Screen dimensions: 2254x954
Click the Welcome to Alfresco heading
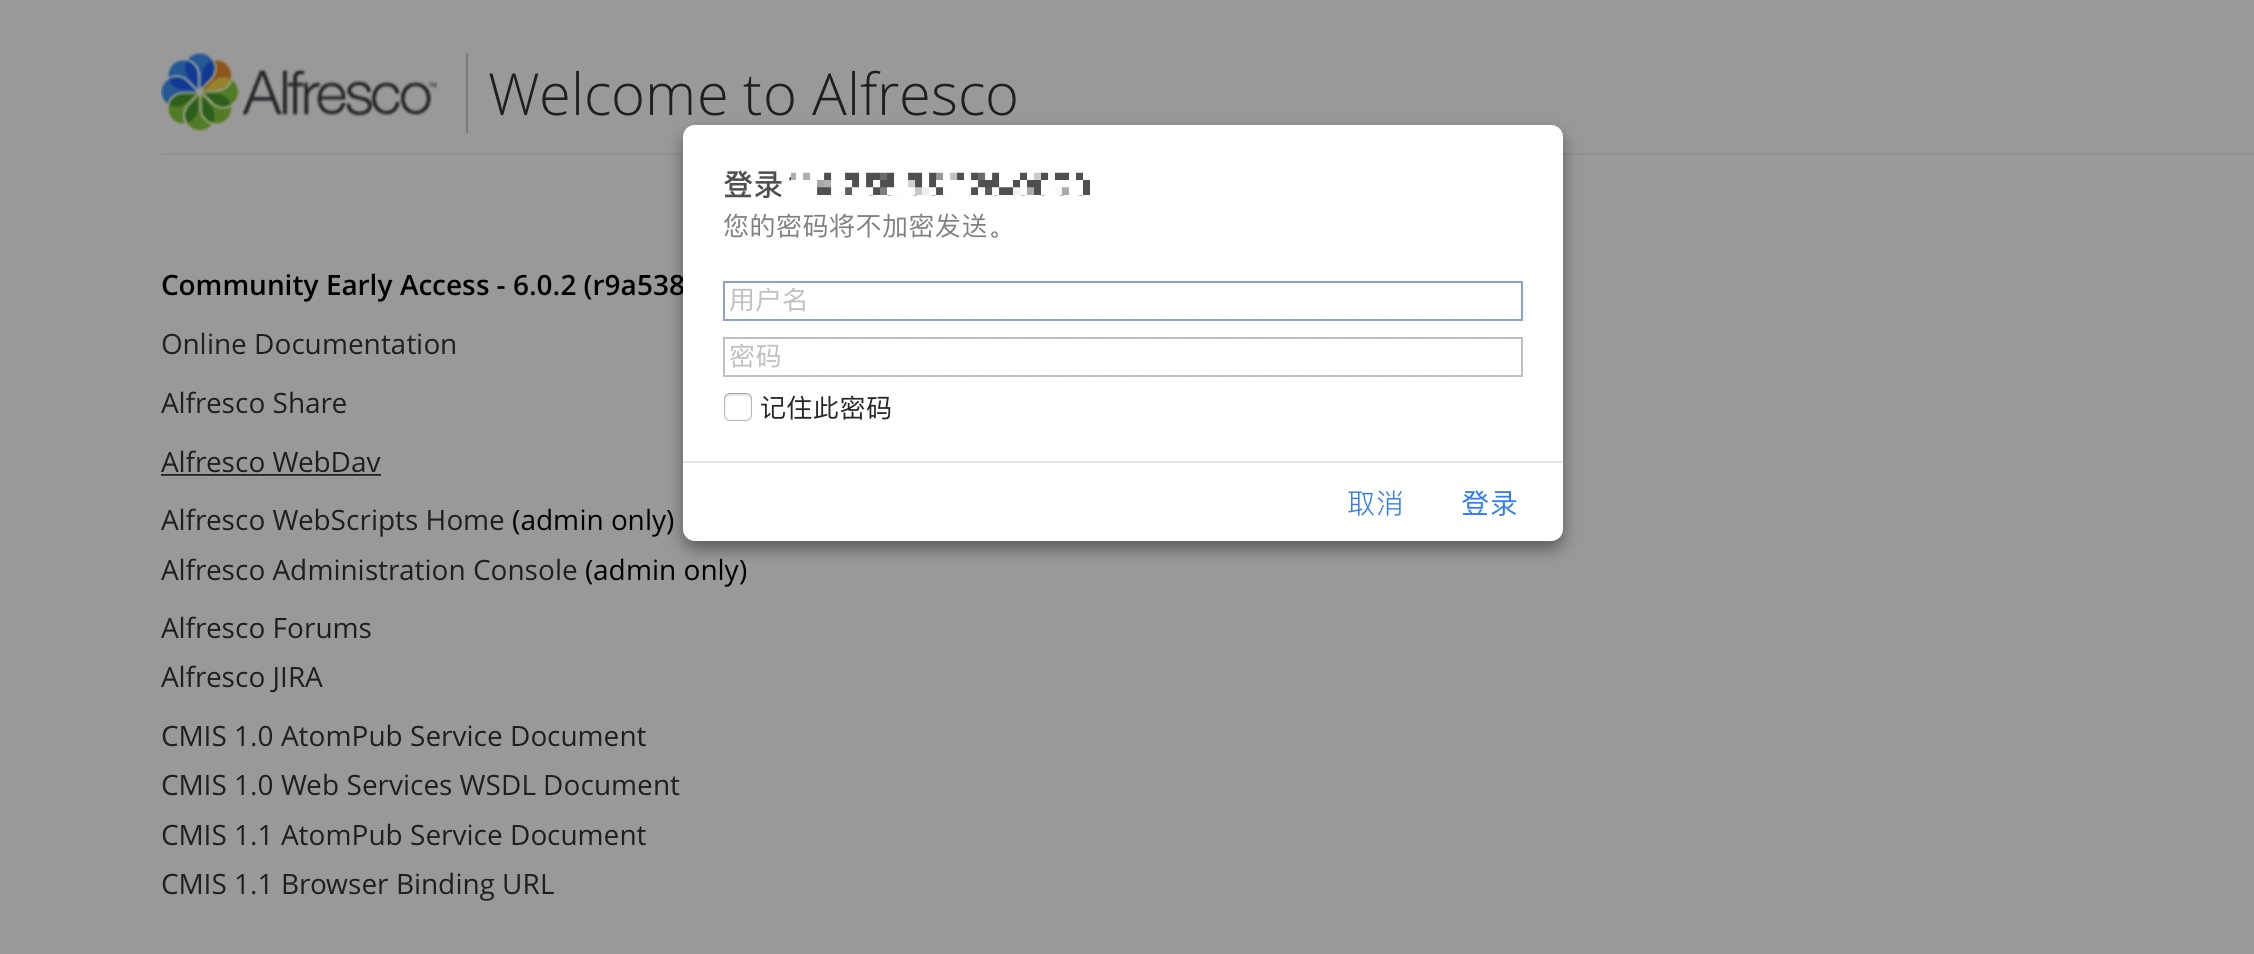(x=752, y=95)
